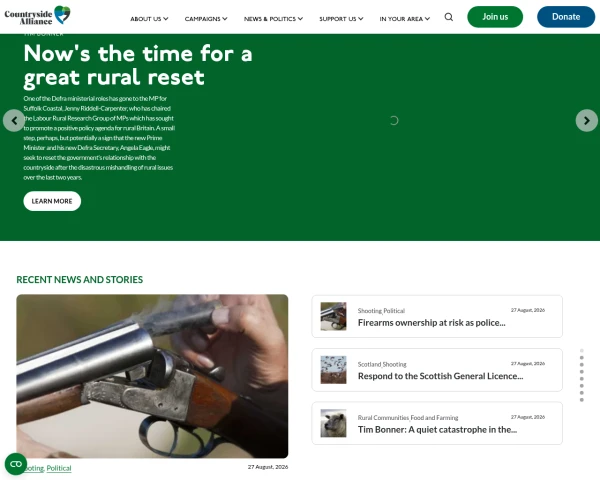Advance to next carousel slide arrow
600x480 pixels.
click(587, 121)
